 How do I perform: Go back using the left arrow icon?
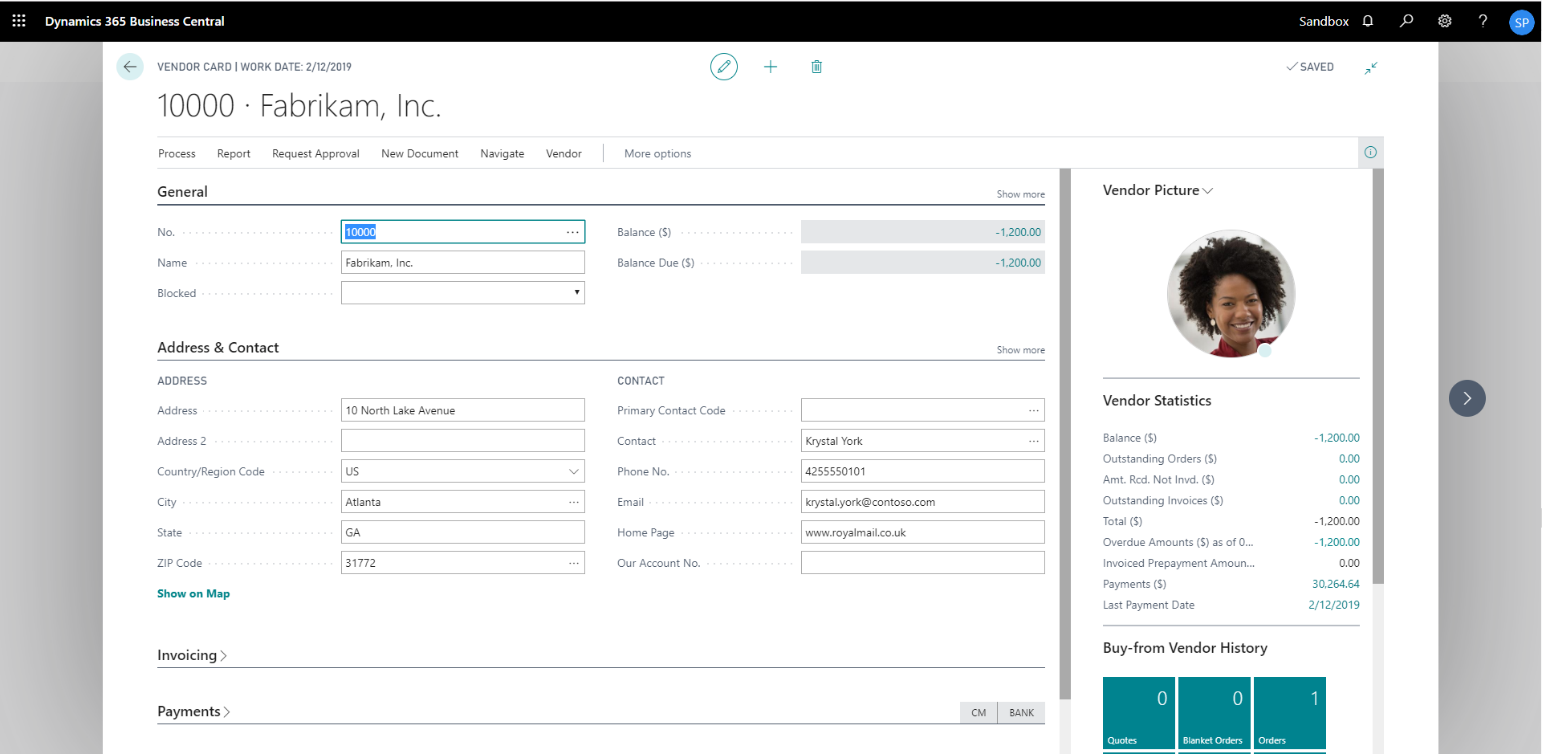(x=130, y=67)
